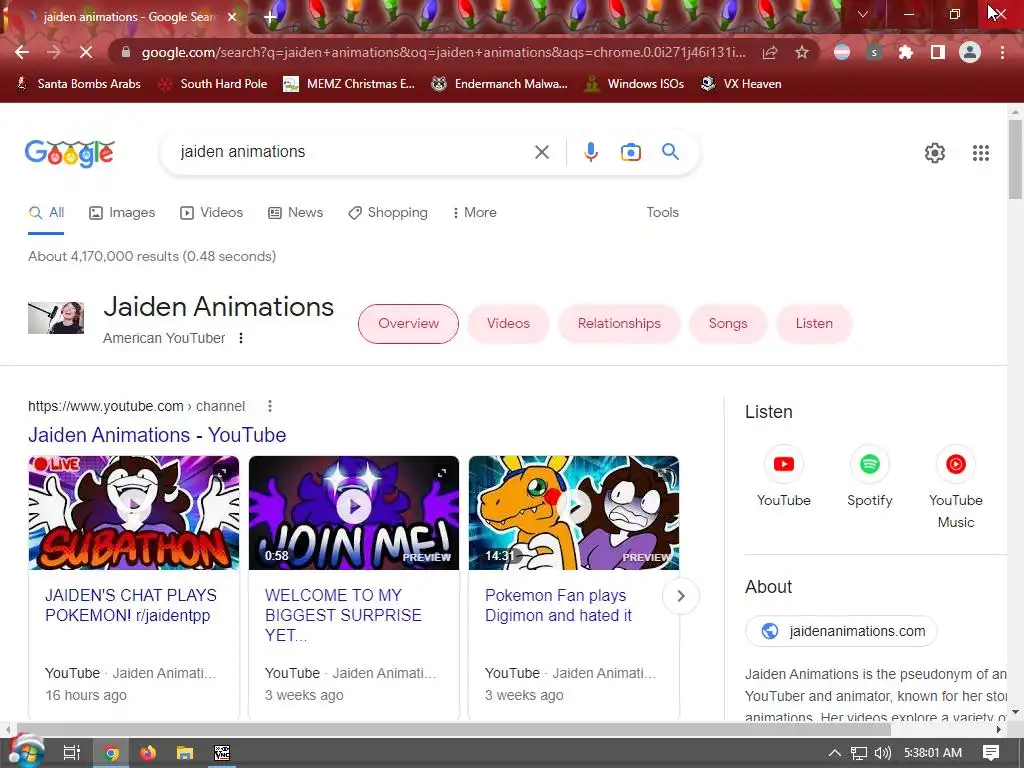
Task: Play the Digimon video thumbnail
Action: (574, 513)
